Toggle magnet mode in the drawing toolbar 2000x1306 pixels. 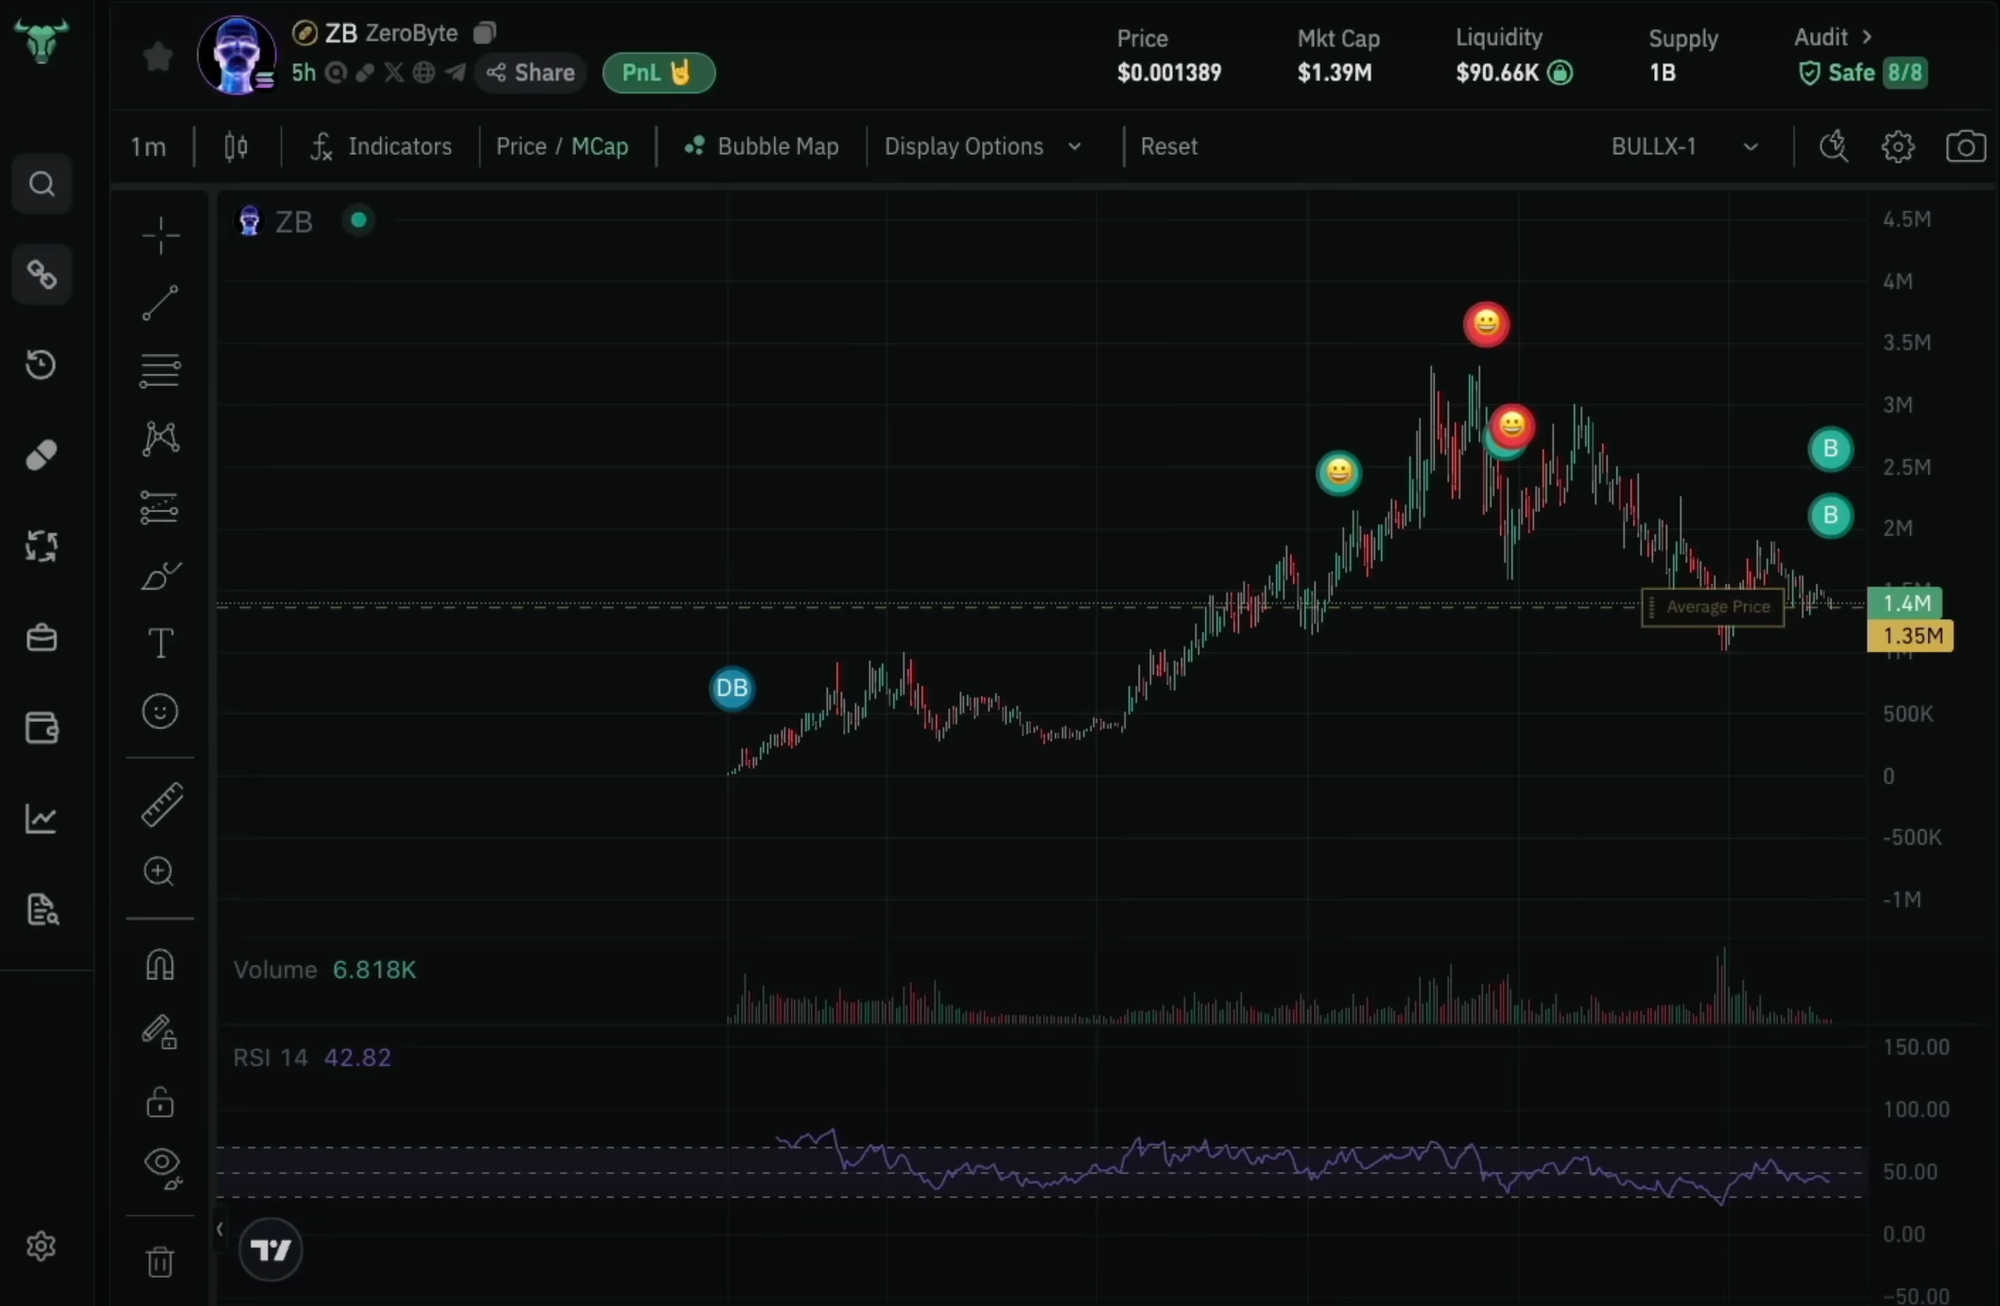(160, 963)
